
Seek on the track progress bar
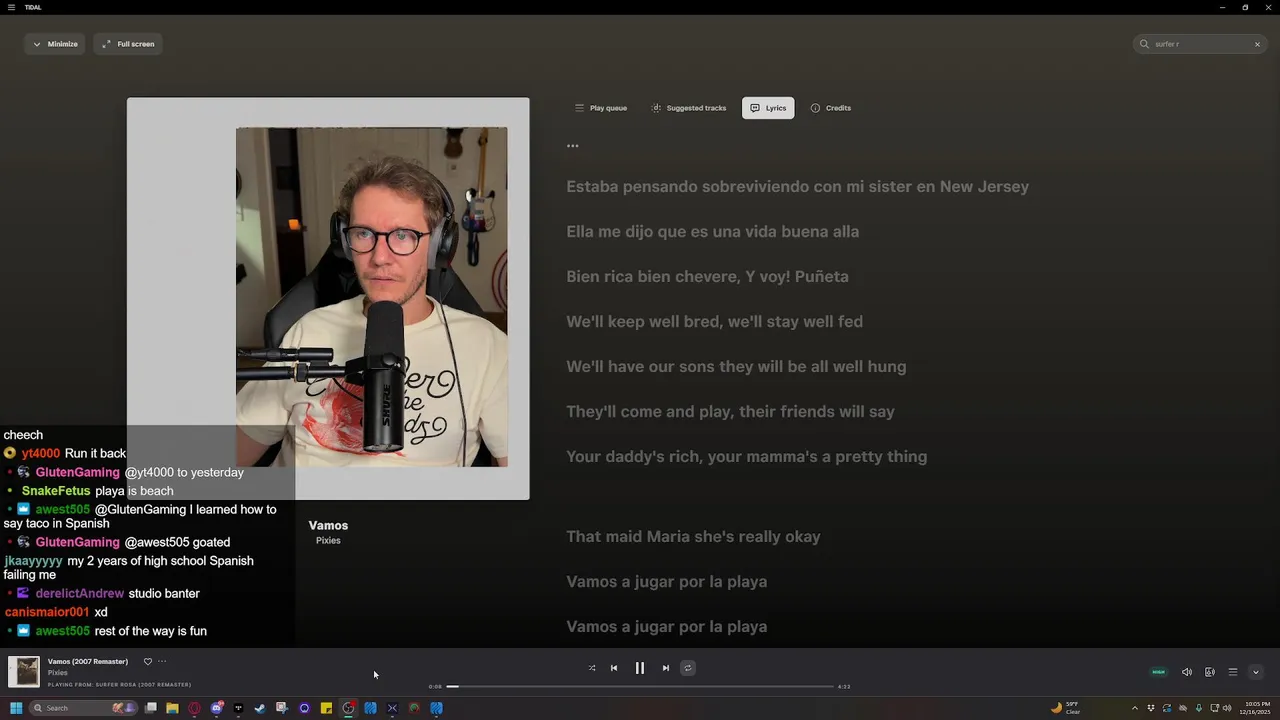click(640, 687)
